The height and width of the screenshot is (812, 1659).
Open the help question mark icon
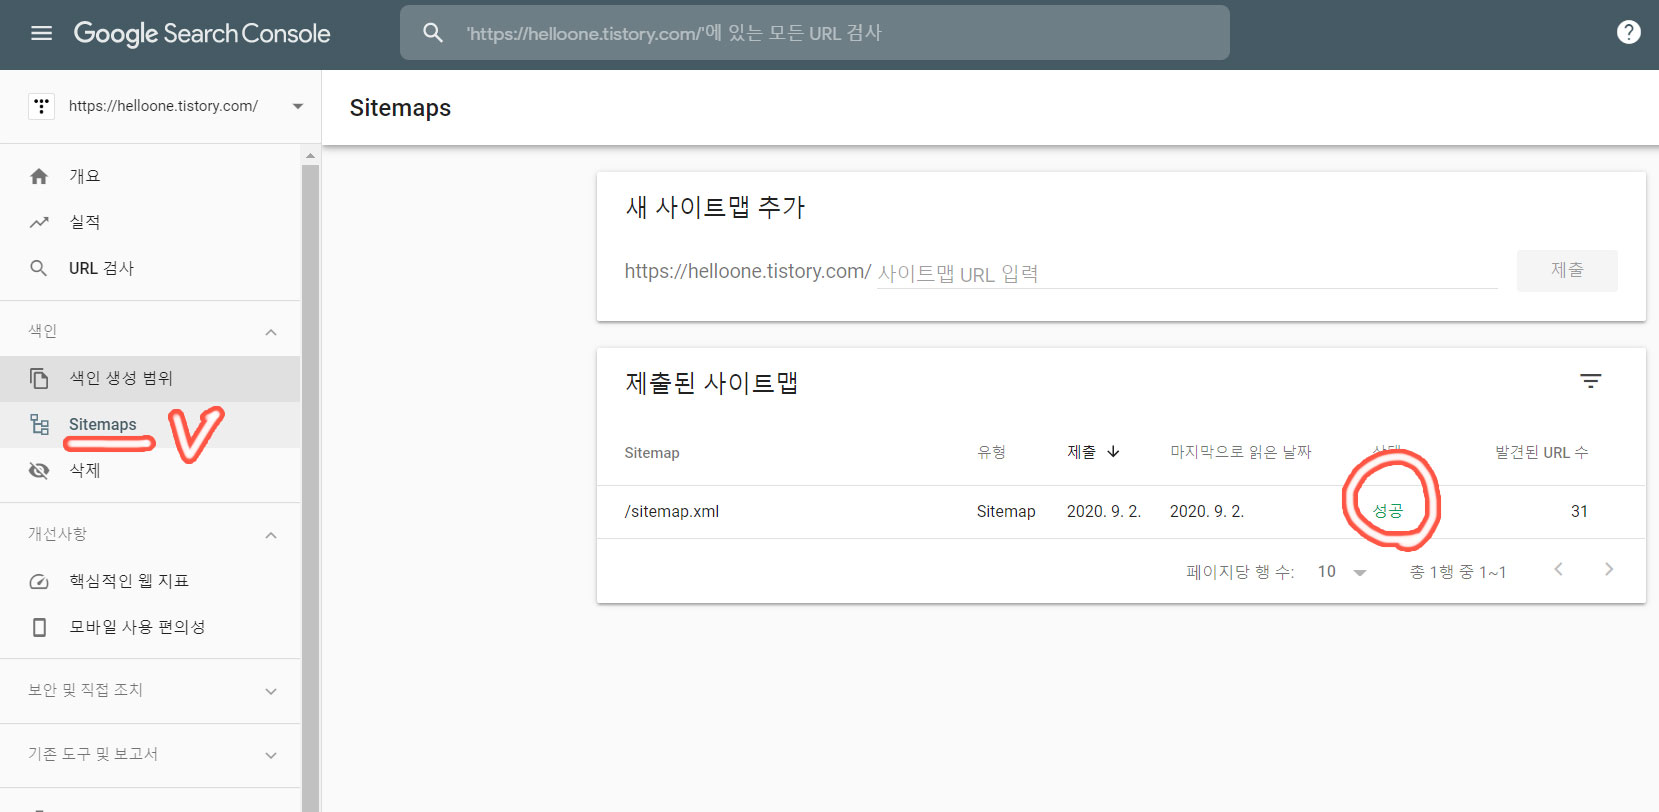pyautogui.click(x=1629, y=32)
